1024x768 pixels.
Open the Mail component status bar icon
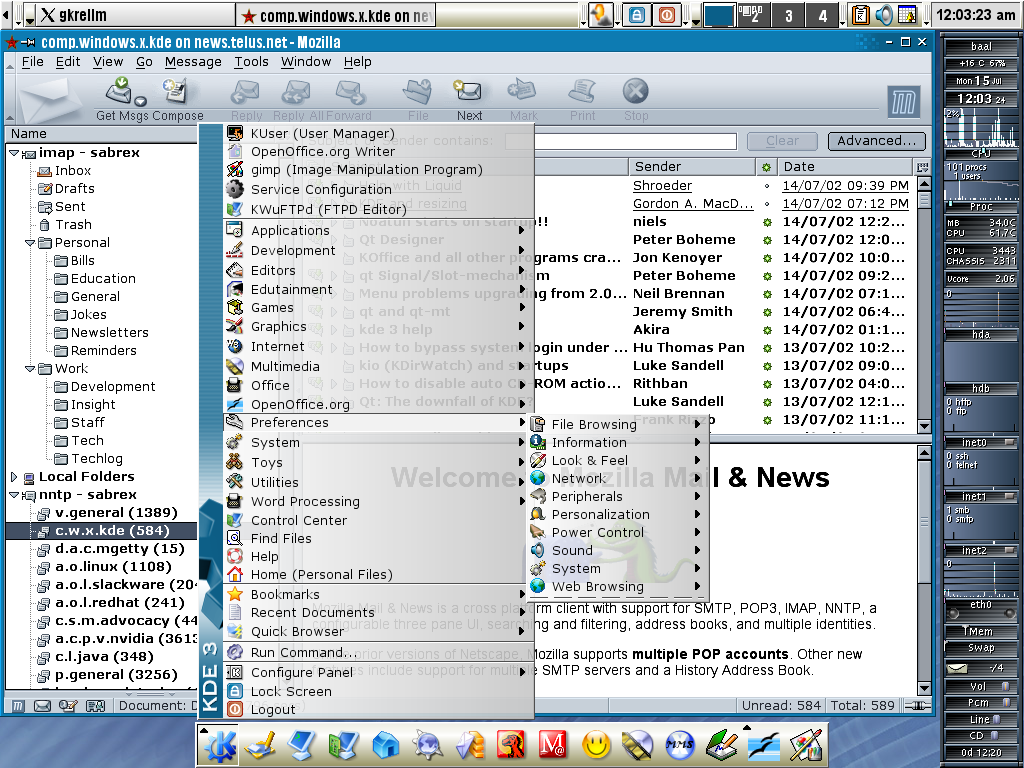point(42,706)
